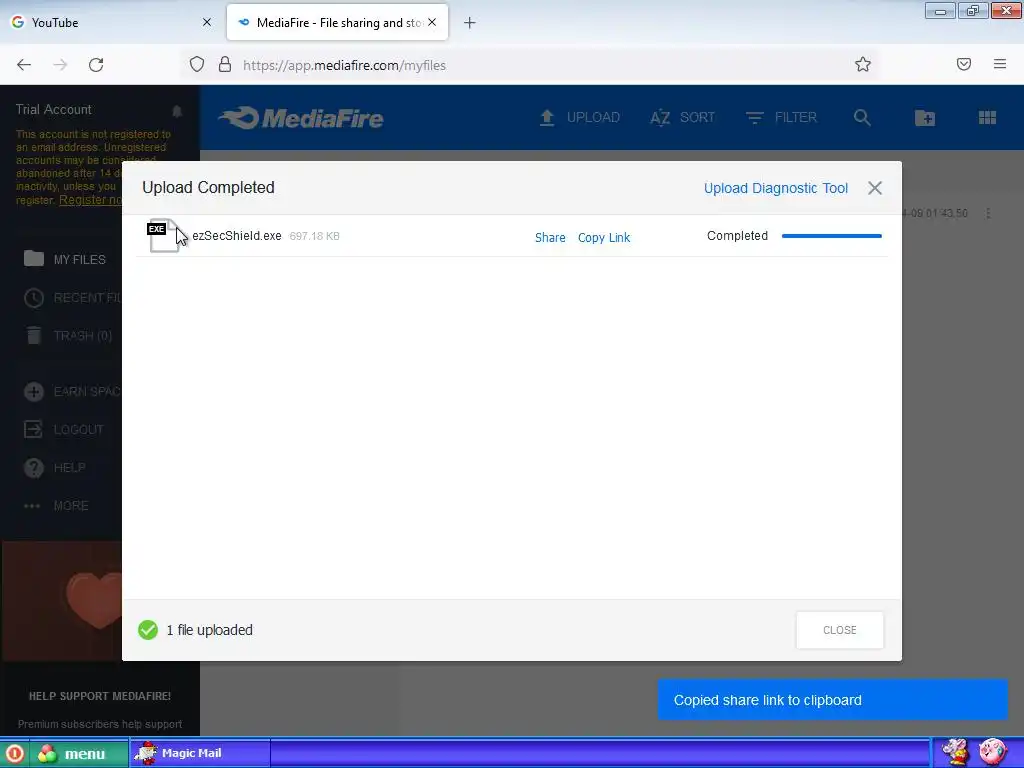Click the green checkmark success icon
Screen dimensions: 1024x768
click(x=148, y=630)
